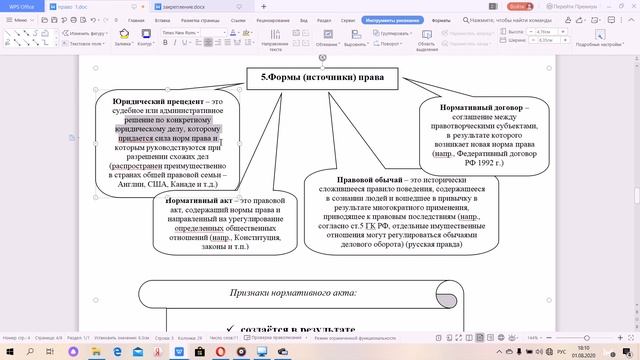
Task: Undo last action with the undo arrow
Action: pos(93,20)
